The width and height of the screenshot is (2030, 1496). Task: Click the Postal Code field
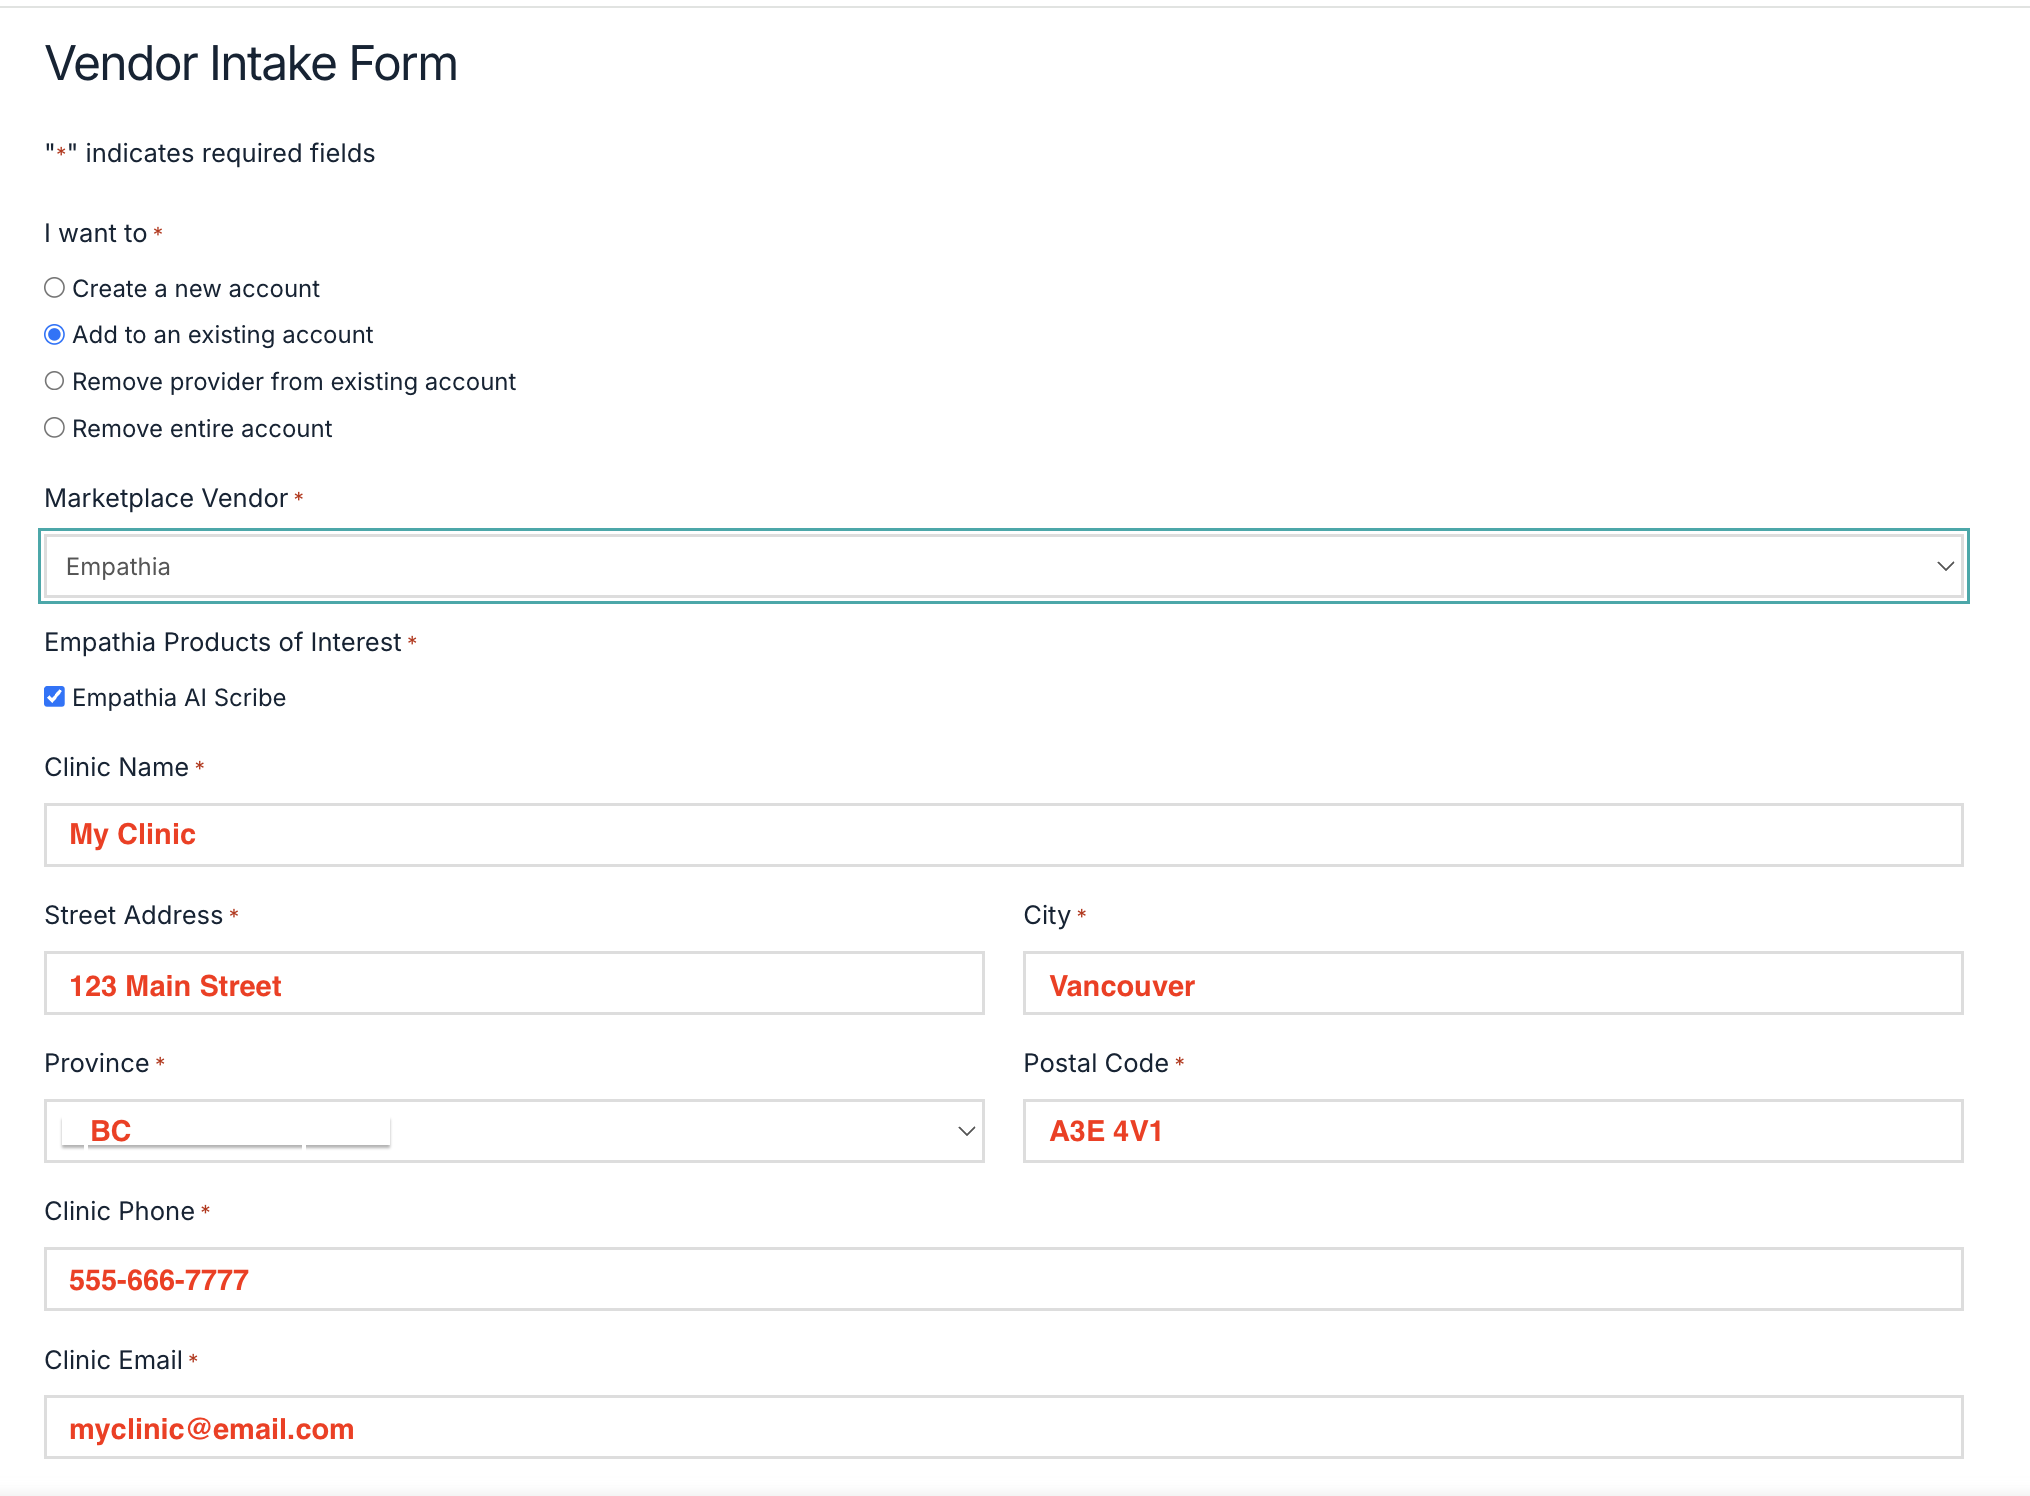pyautogui.click(x=1492, y=1131)
